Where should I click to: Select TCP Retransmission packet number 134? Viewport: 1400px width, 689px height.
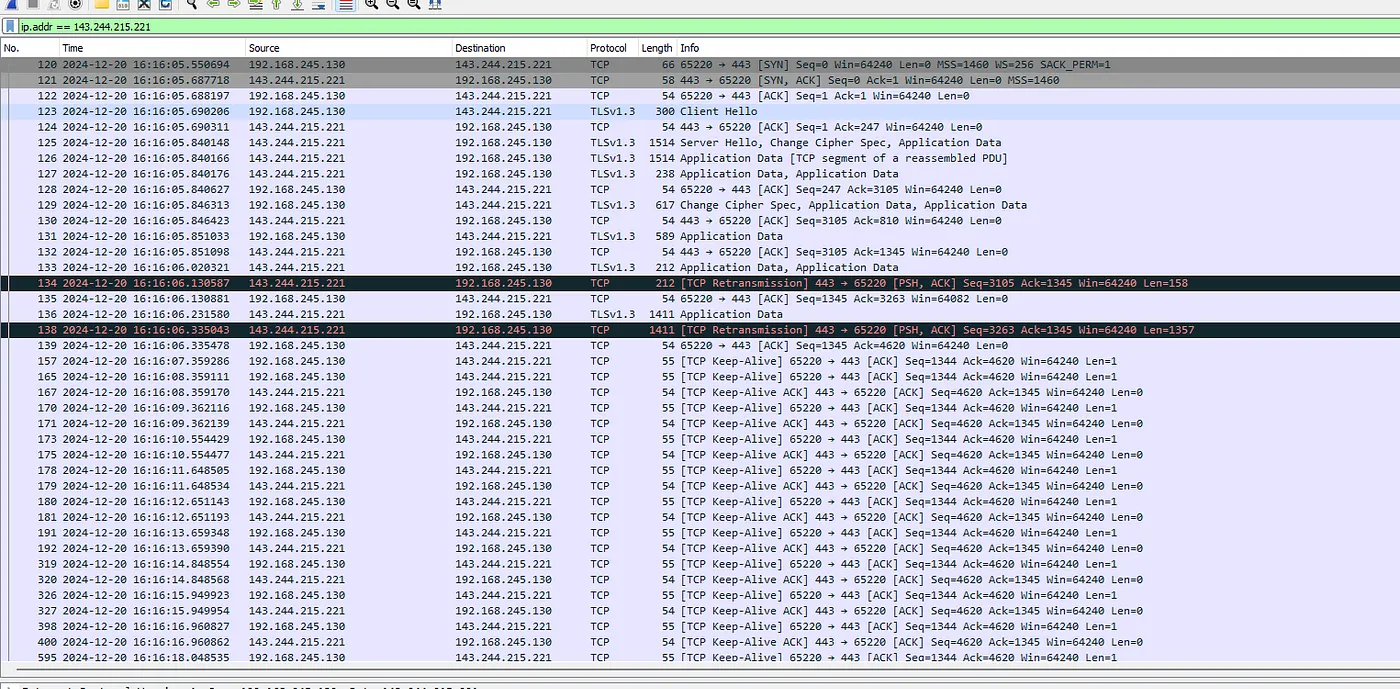pyautogui.click(x=500, y=283)
